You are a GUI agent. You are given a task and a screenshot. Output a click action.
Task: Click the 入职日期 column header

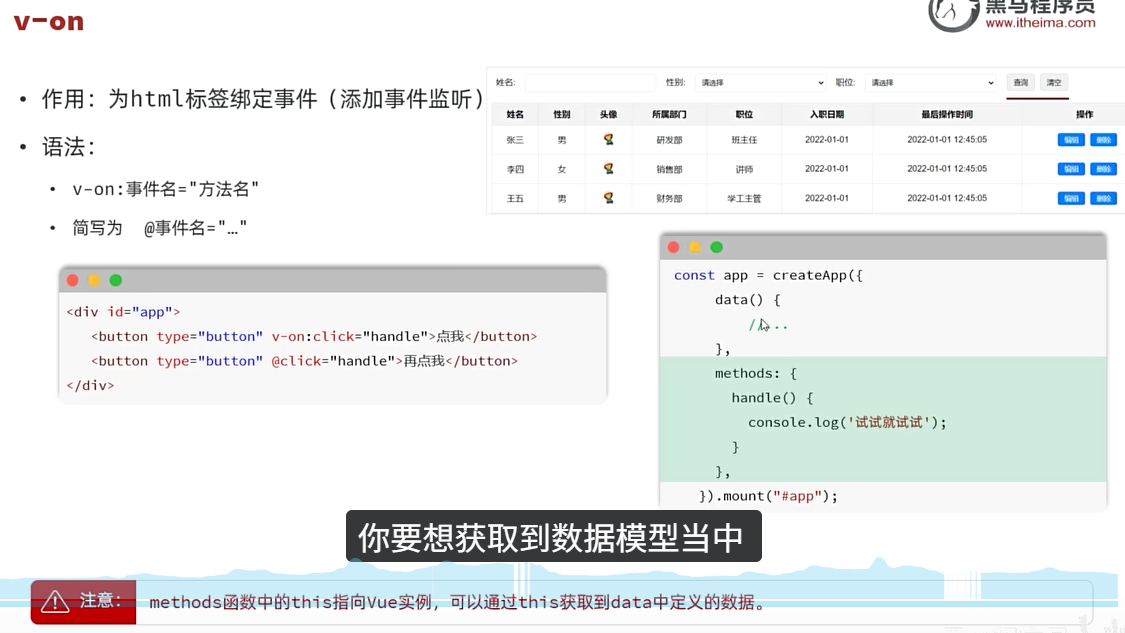[x=827, y=114]
